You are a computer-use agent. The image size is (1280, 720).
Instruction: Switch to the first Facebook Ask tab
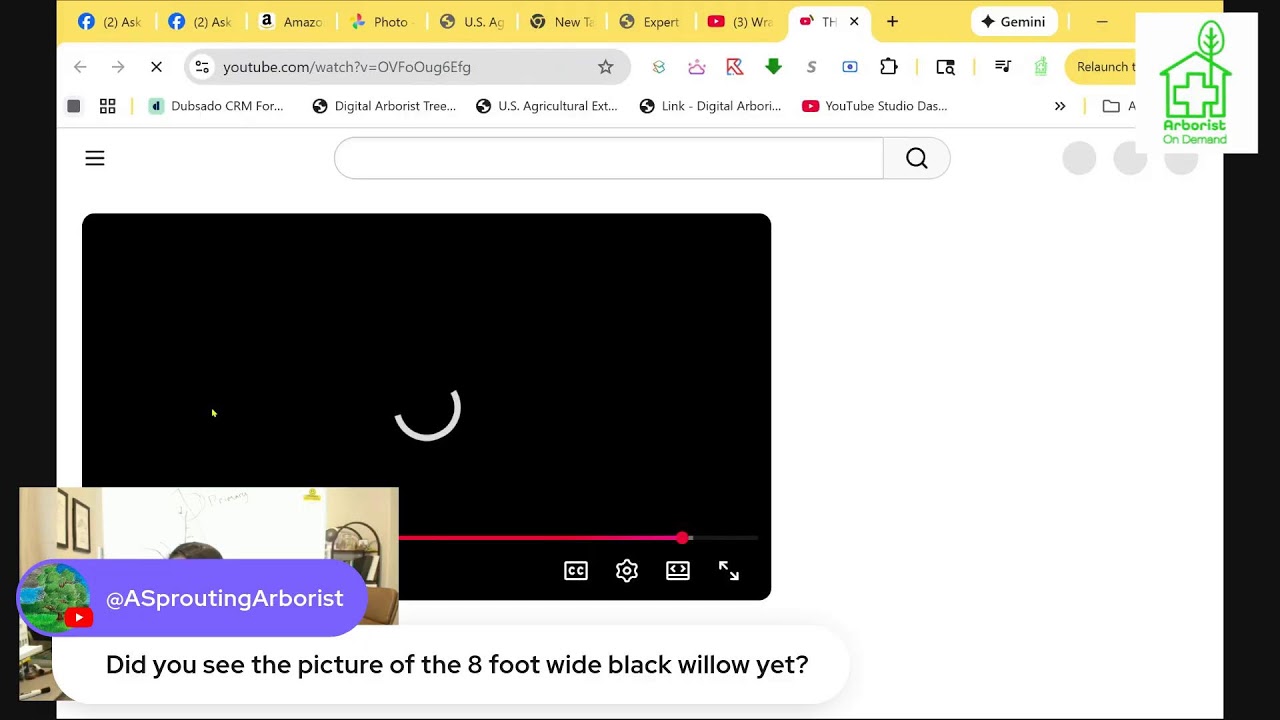111,21
